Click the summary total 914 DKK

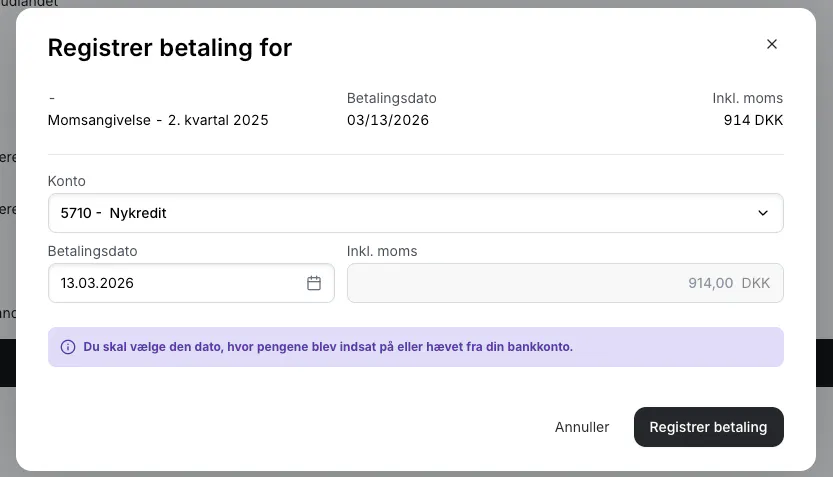(753, 120)
